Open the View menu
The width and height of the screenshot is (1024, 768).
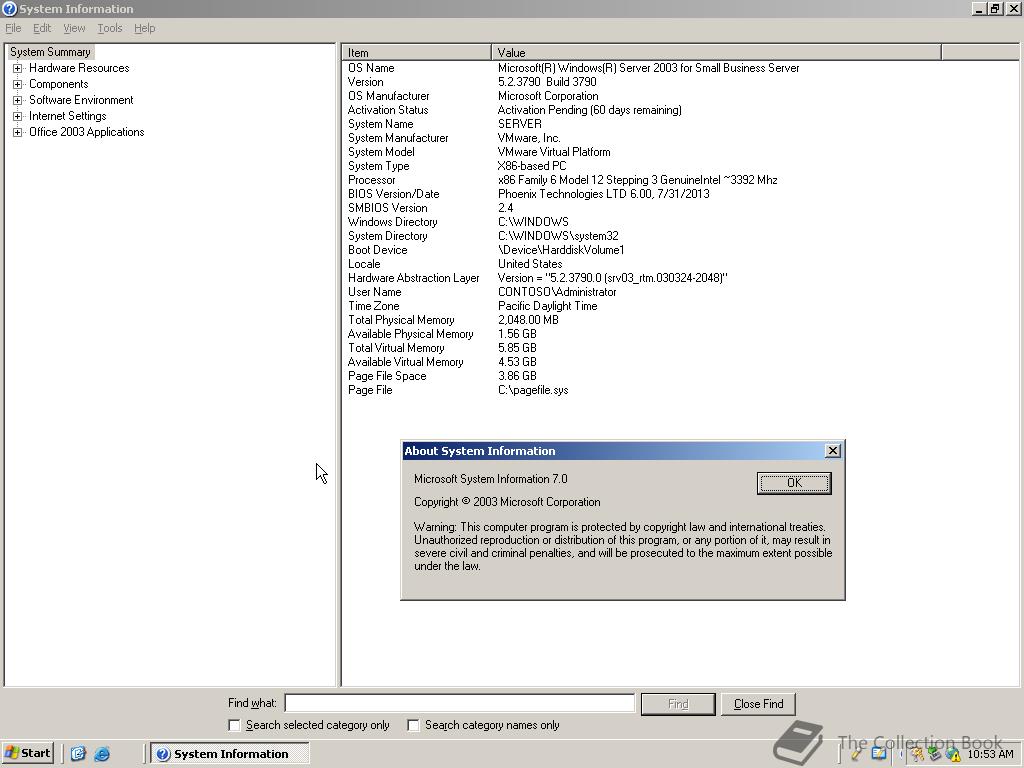point(74,28)
